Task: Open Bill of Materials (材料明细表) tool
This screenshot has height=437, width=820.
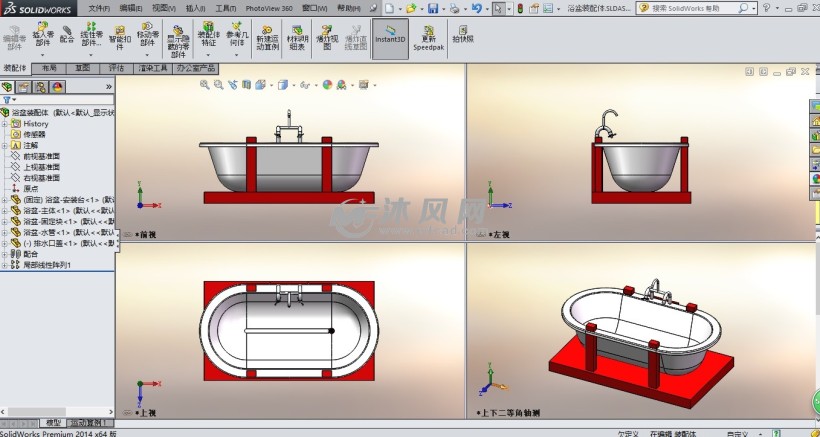Action: click(x=297, y=38)
